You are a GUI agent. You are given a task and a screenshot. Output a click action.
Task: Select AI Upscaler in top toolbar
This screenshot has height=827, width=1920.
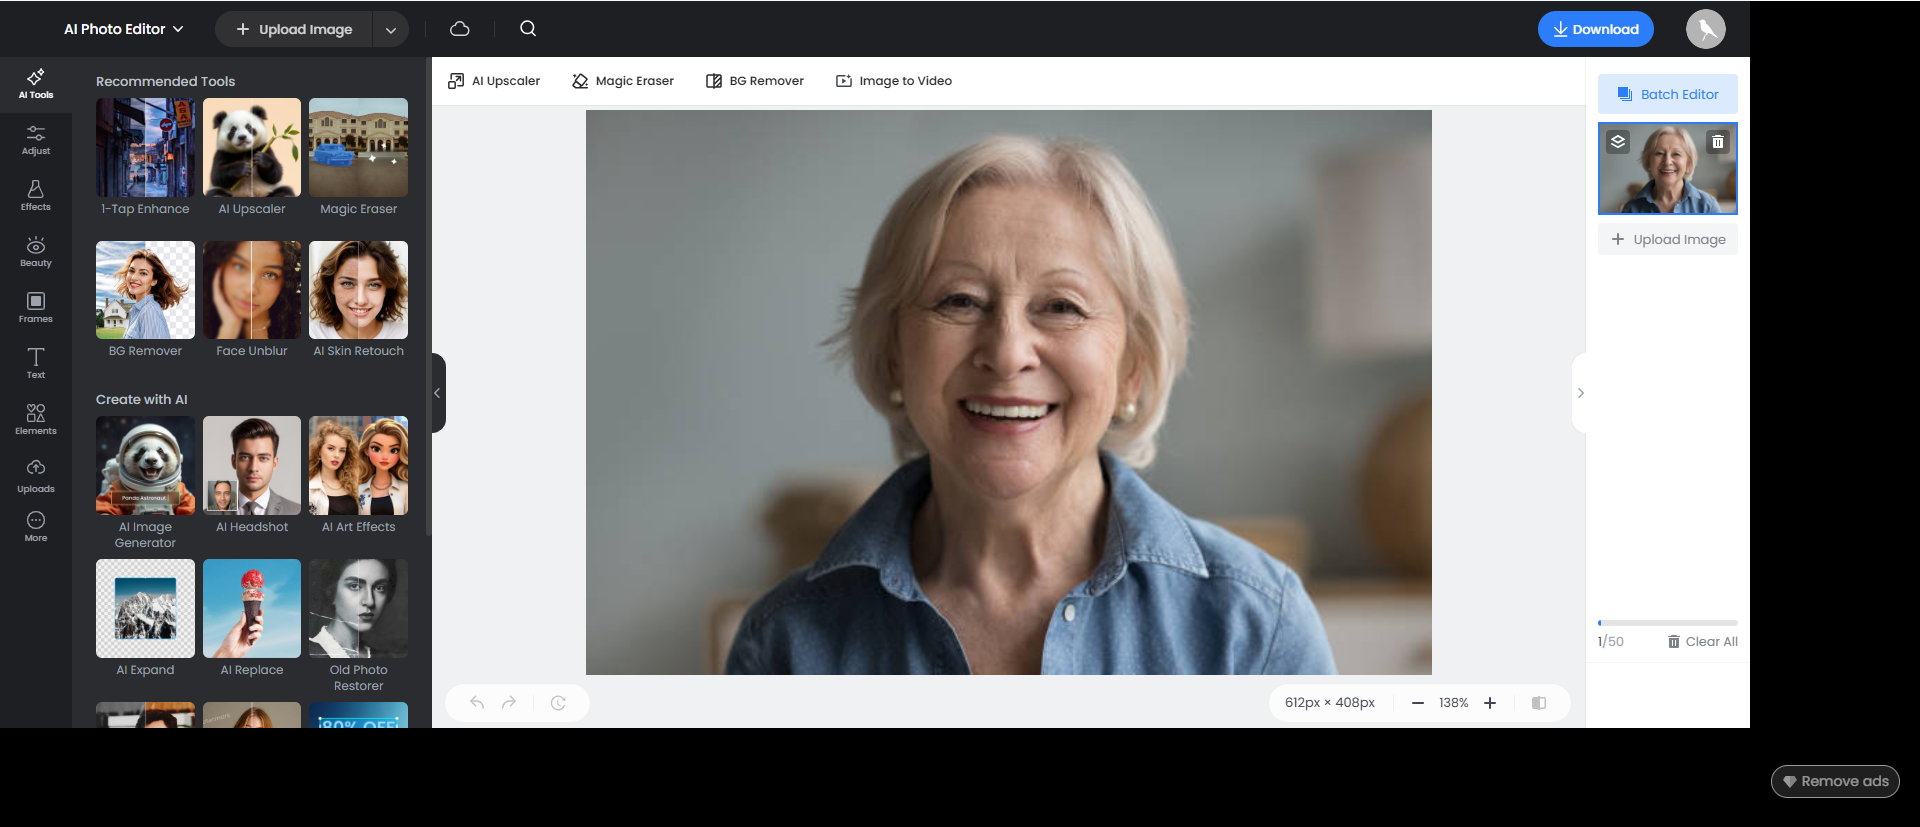coord(494,81)
